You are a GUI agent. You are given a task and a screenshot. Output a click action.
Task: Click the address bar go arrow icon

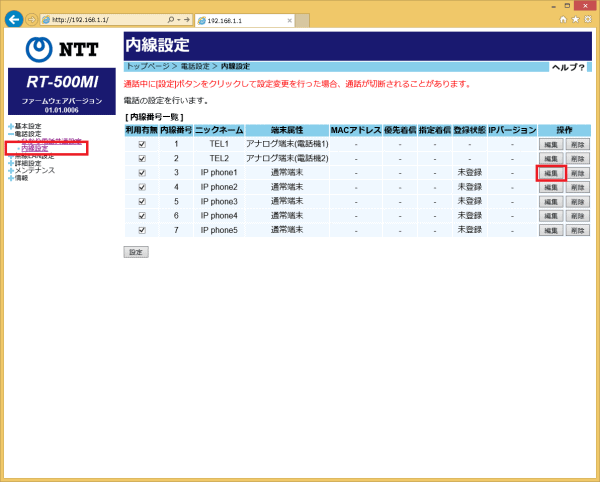tap(187, 20)
